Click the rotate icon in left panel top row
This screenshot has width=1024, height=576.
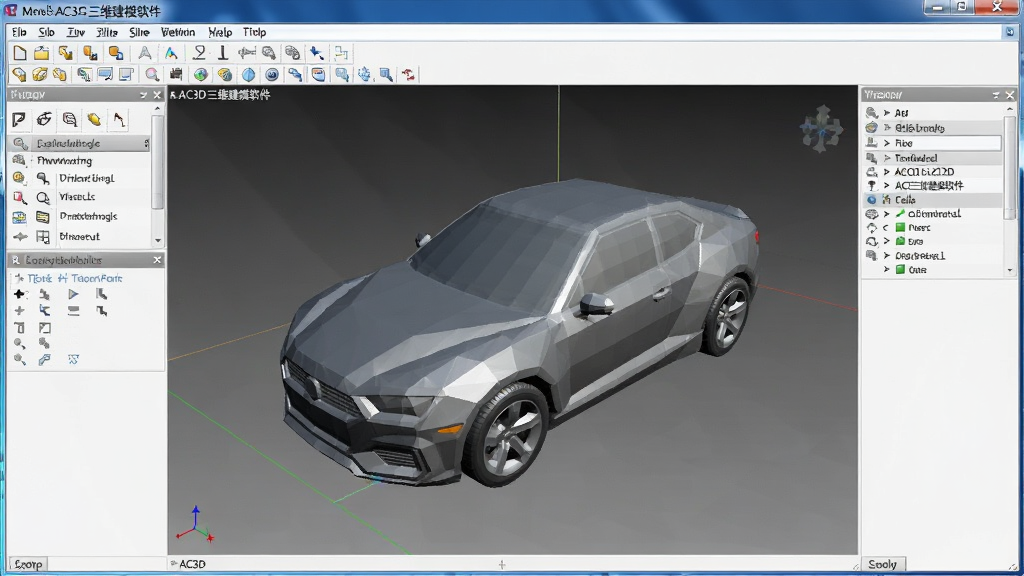44,119
